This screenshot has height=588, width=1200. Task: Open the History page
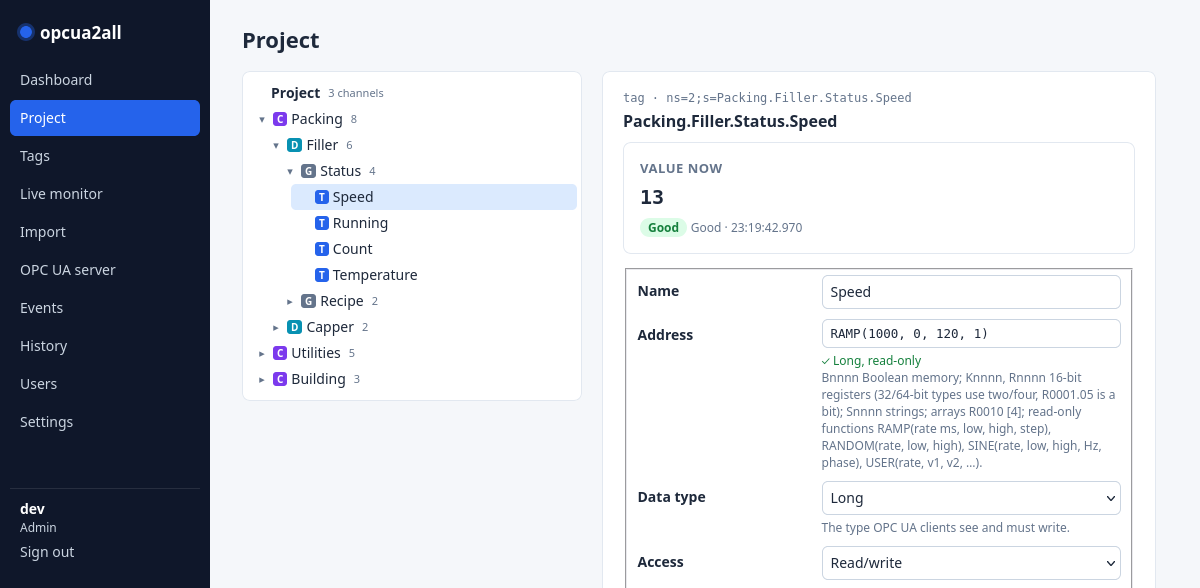click(x=105, y=346)
